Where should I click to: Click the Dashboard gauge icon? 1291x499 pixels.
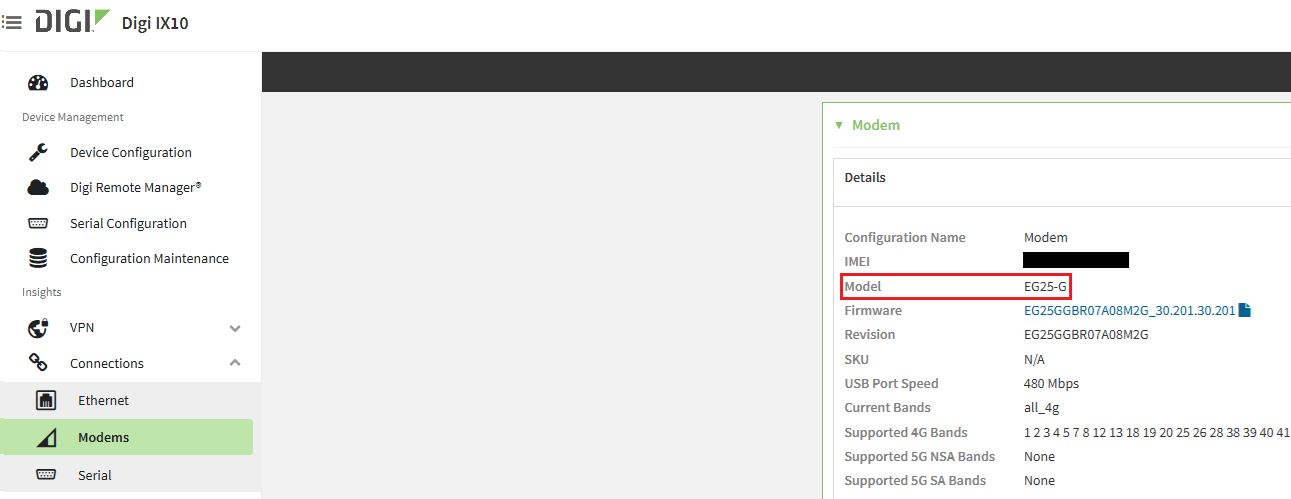click(38, 83)
